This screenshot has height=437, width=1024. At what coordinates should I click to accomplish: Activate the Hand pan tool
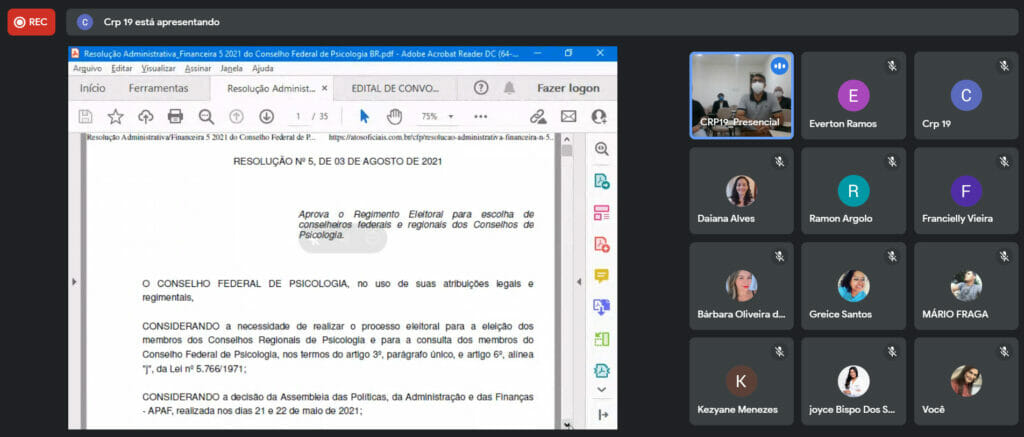pos(394,116)
